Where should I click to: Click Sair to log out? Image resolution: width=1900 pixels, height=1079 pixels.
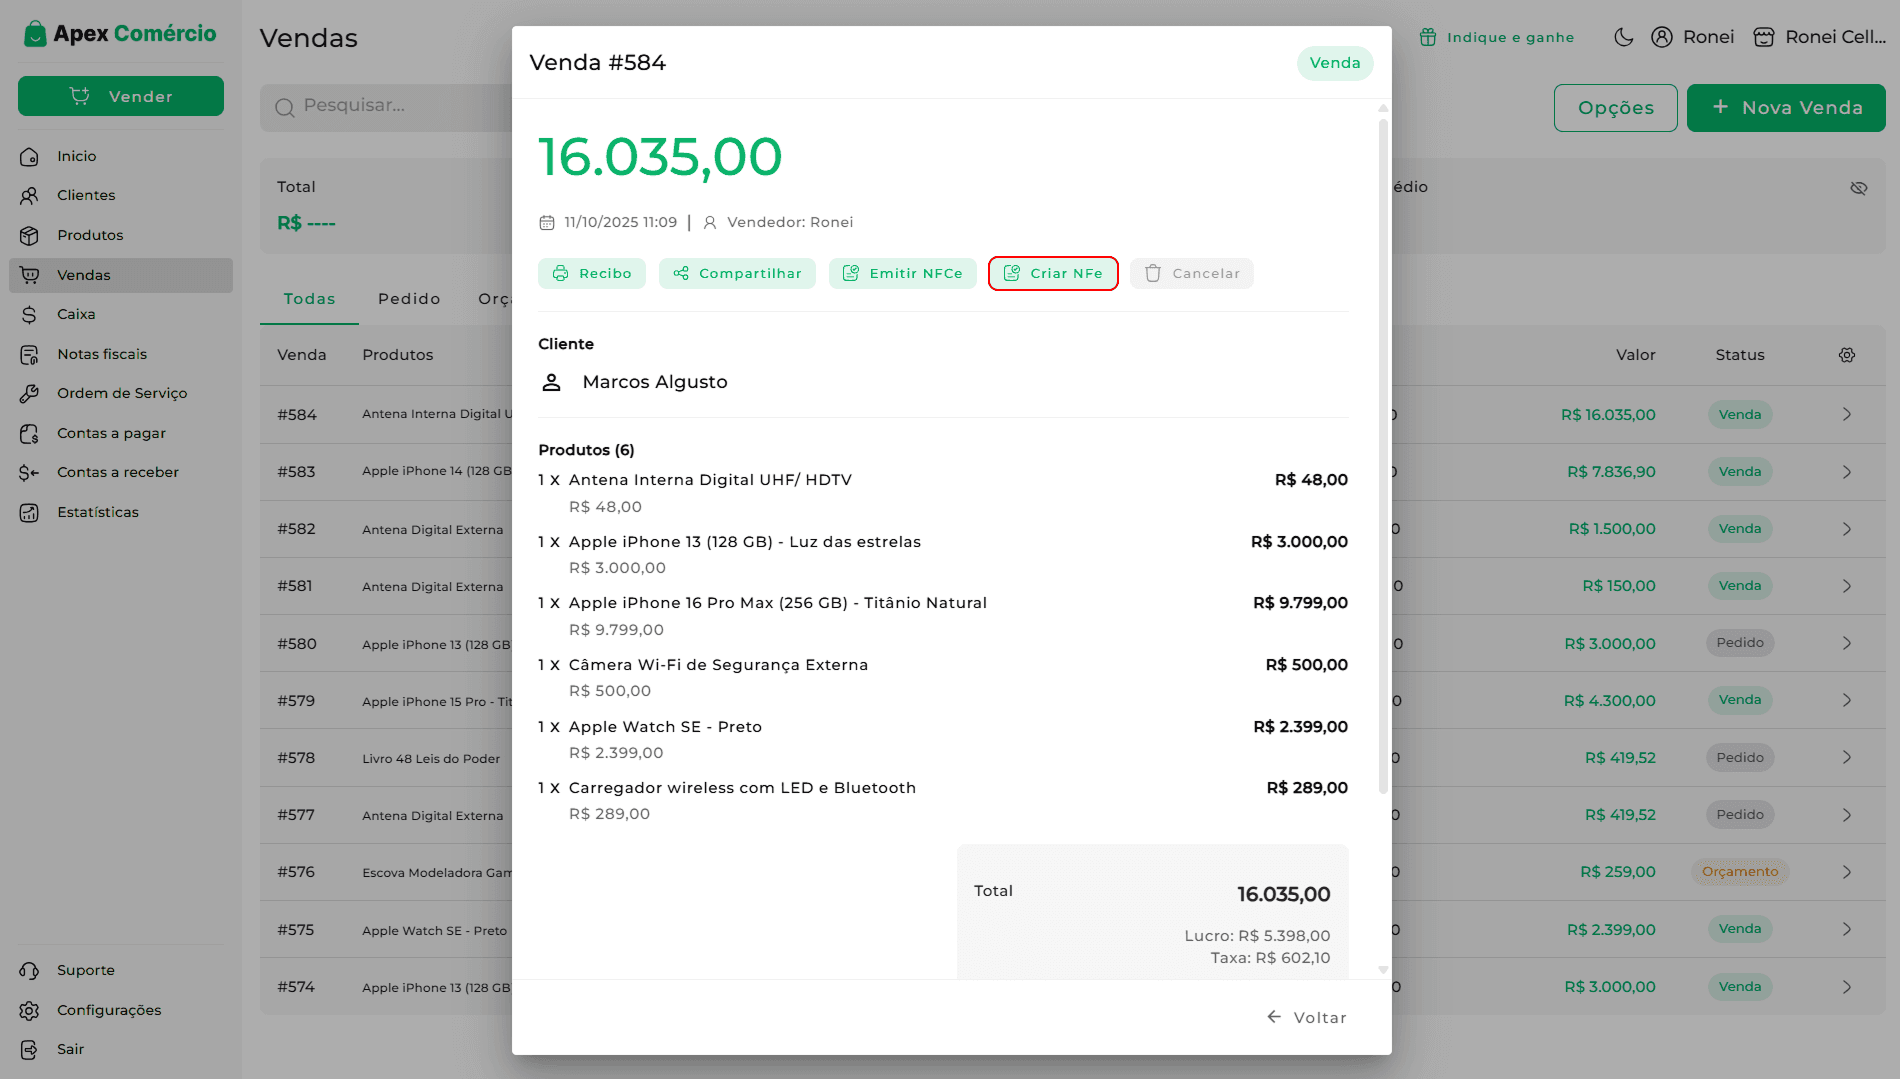(x=121, y=1049)
